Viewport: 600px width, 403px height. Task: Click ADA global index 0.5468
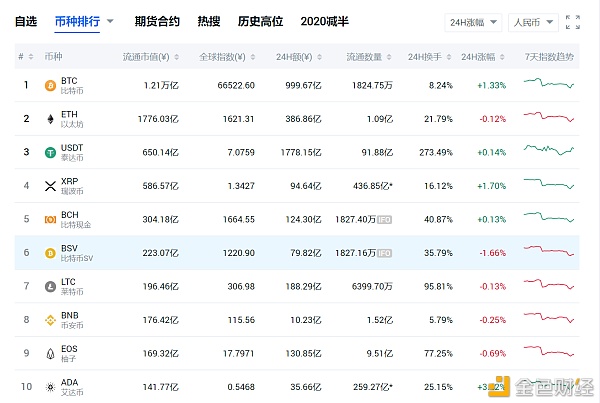point(241,387)
